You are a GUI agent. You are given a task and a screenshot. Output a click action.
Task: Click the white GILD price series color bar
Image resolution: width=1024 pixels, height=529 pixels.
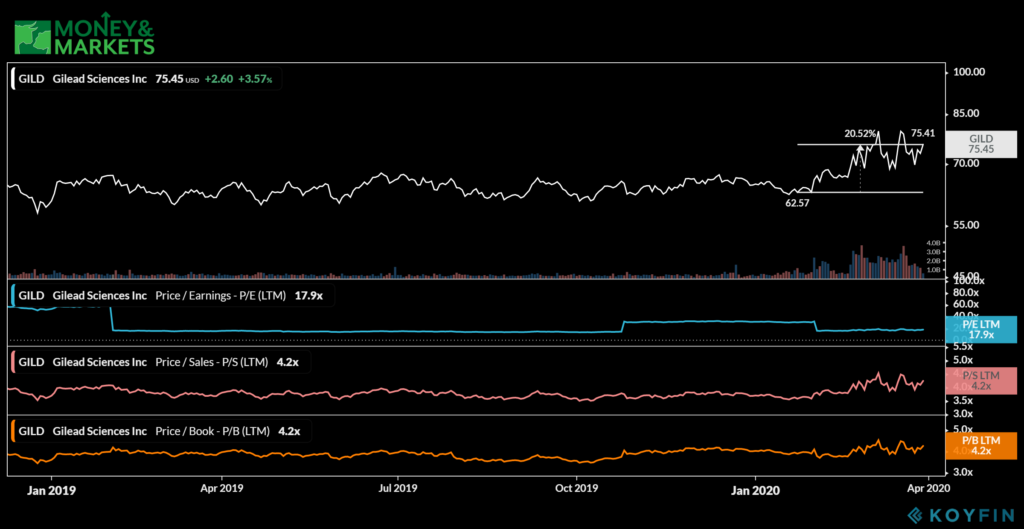(x=12, y=78)
